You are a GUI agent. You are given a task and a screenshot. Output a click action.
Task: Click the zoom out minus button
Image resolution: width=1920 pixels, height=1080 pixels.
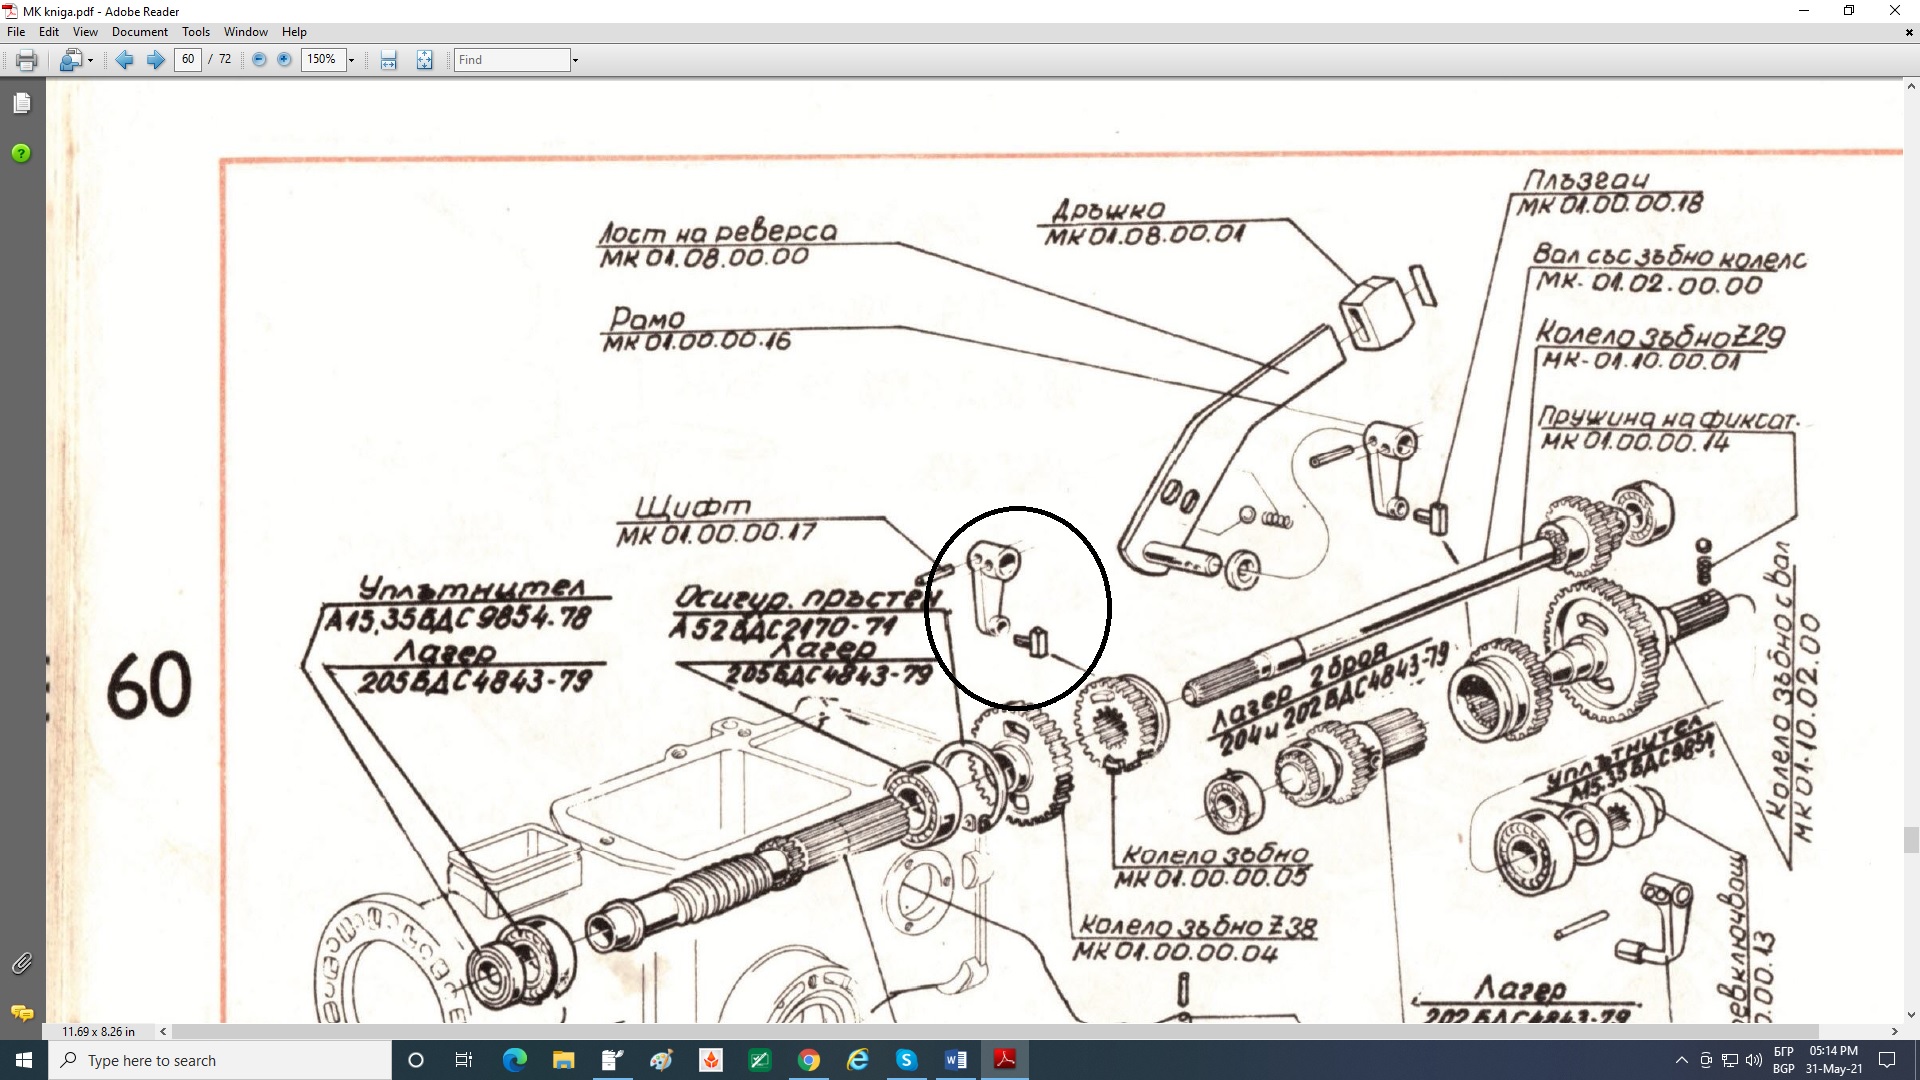point(259,60)
